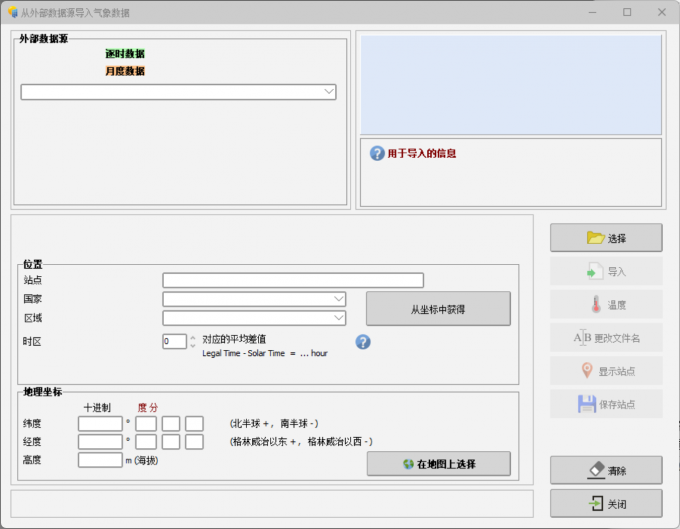The height and width of the screenshot is (529, 680).
Task: Click the light blue info panel
Action: 511,85
